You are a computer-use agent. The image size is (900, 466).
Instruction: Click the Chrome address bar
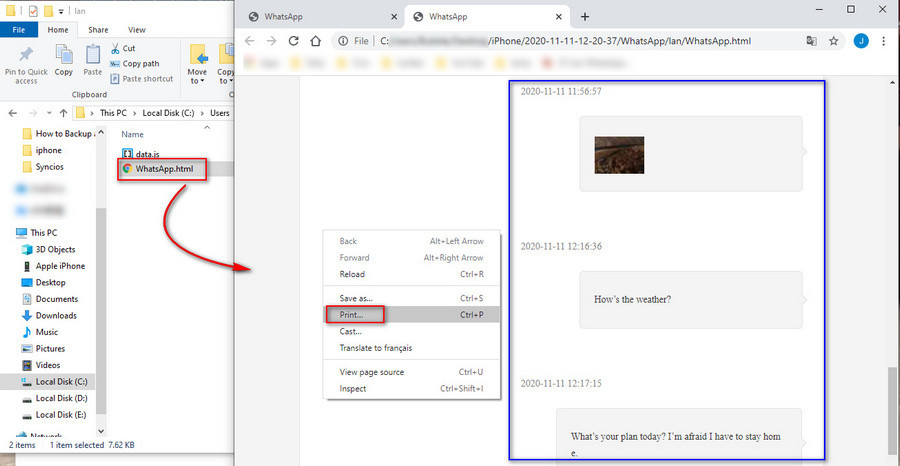coord(588,41)
